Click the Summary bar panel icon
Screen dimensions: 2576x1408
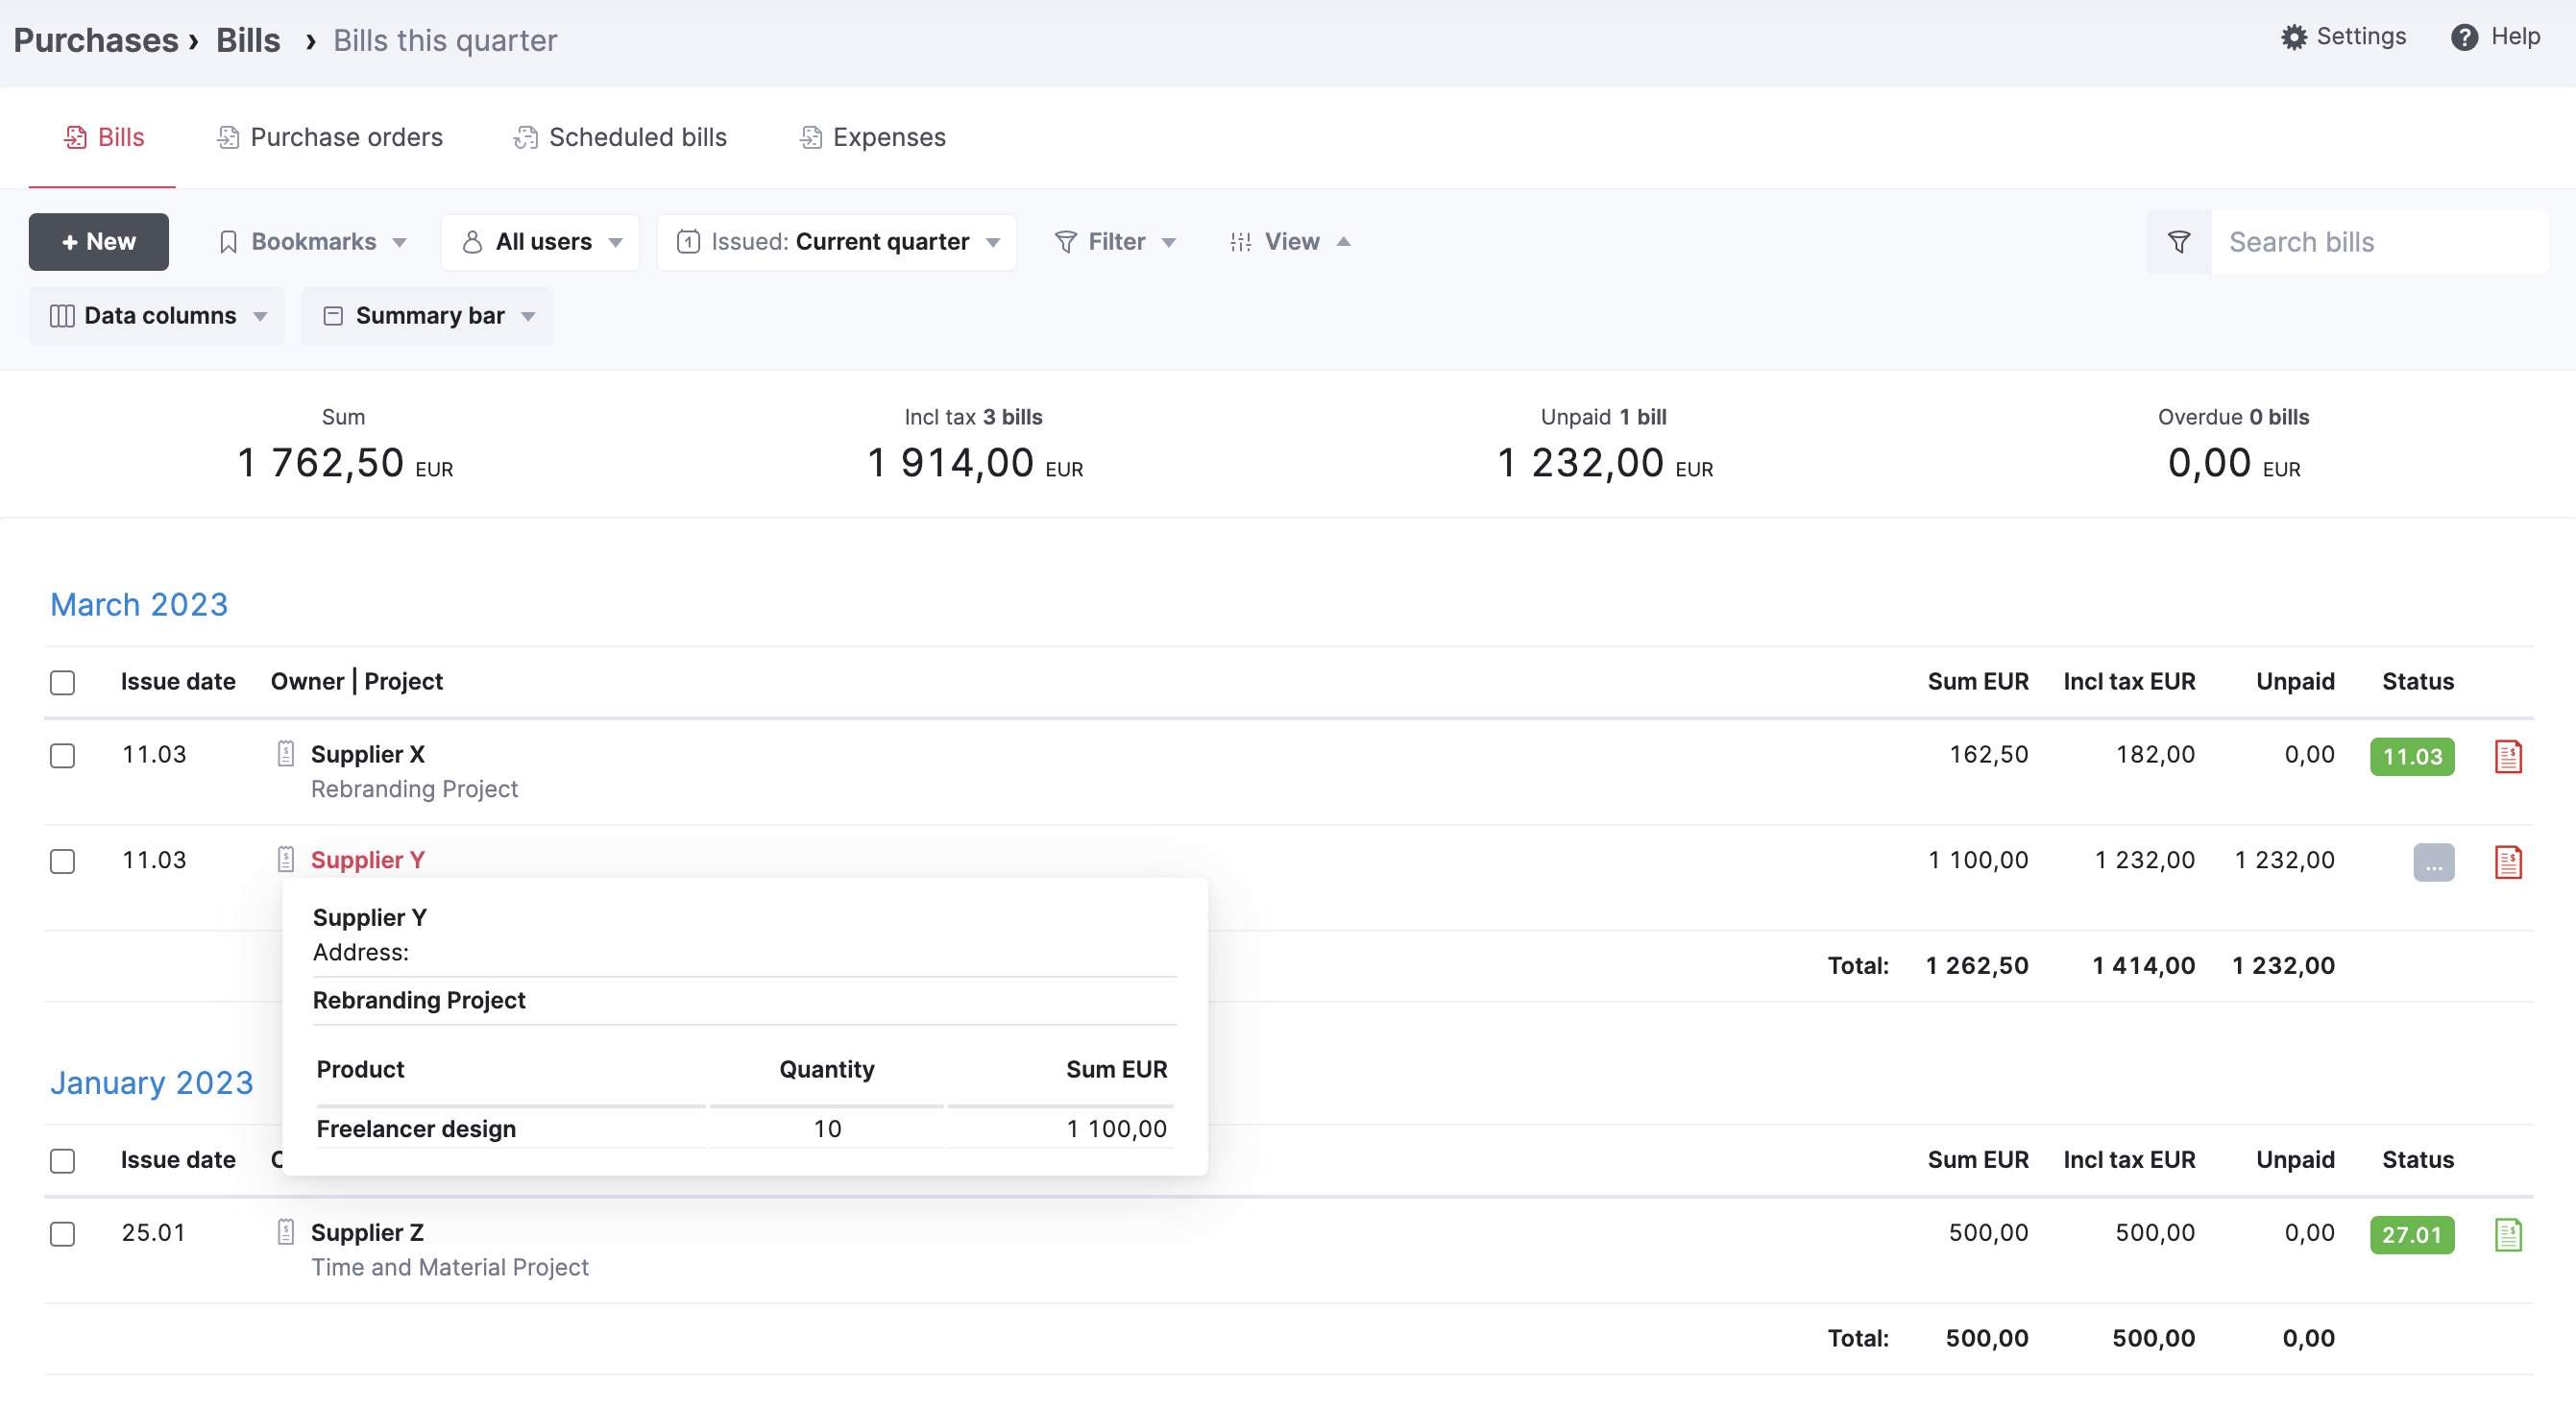[333, 316]
